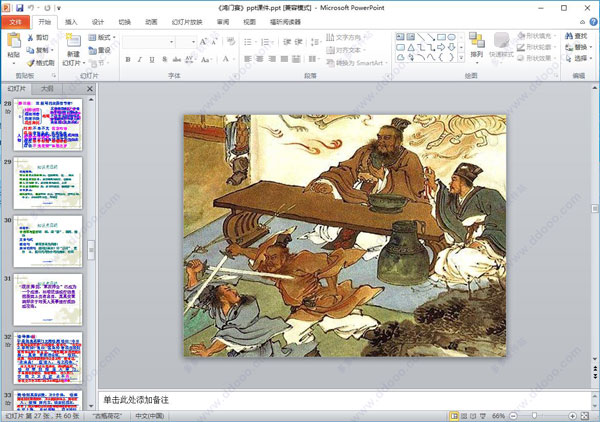Insert a new slide with 新建幻灯片 icon
This screenshot has height=422, width=600.
pyautogui.click(x=73, y=41)
